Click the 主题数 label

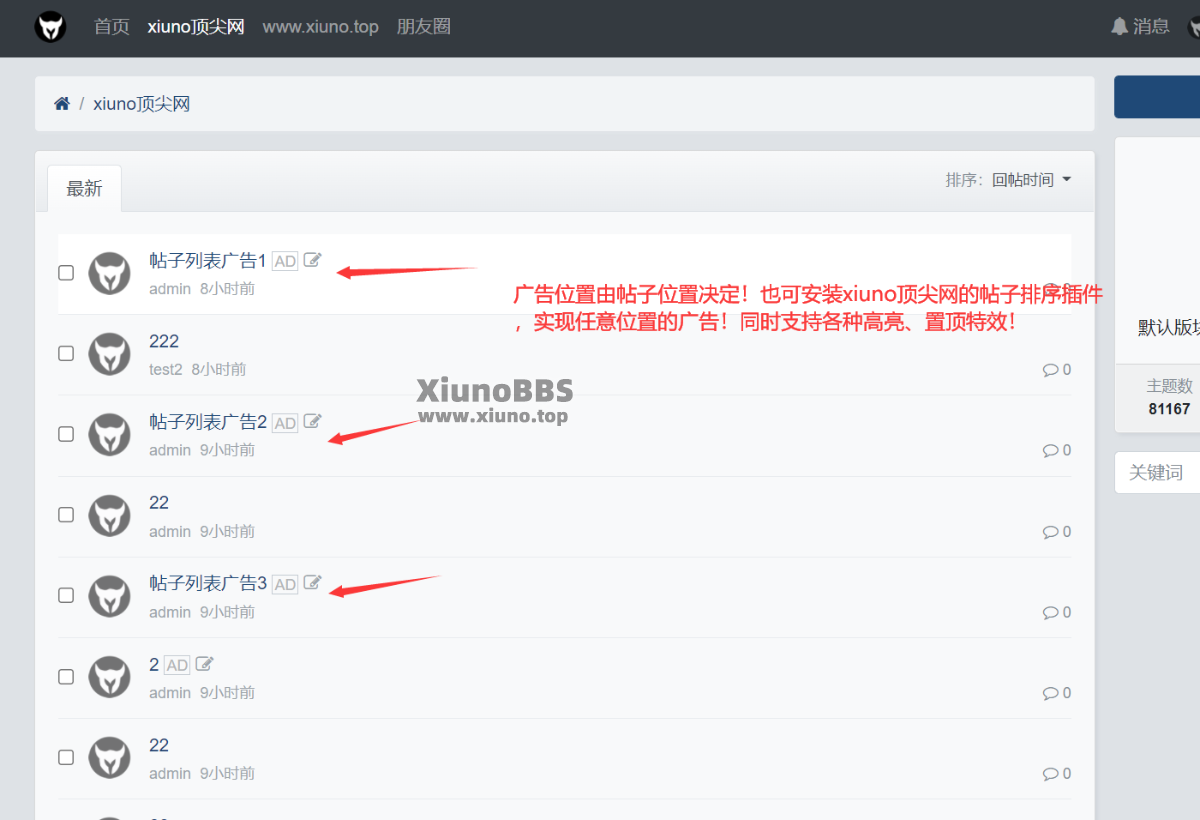click(x=1169, y=386)
